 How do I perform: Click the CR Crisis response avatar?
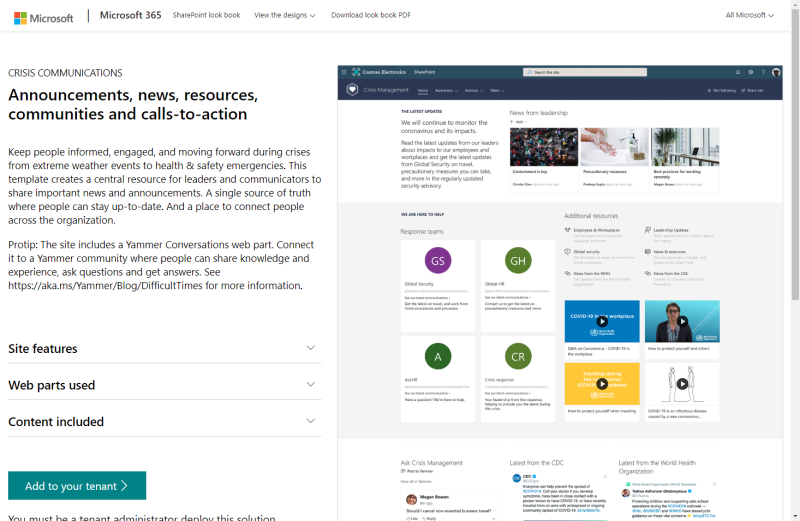tap(518, 357)
